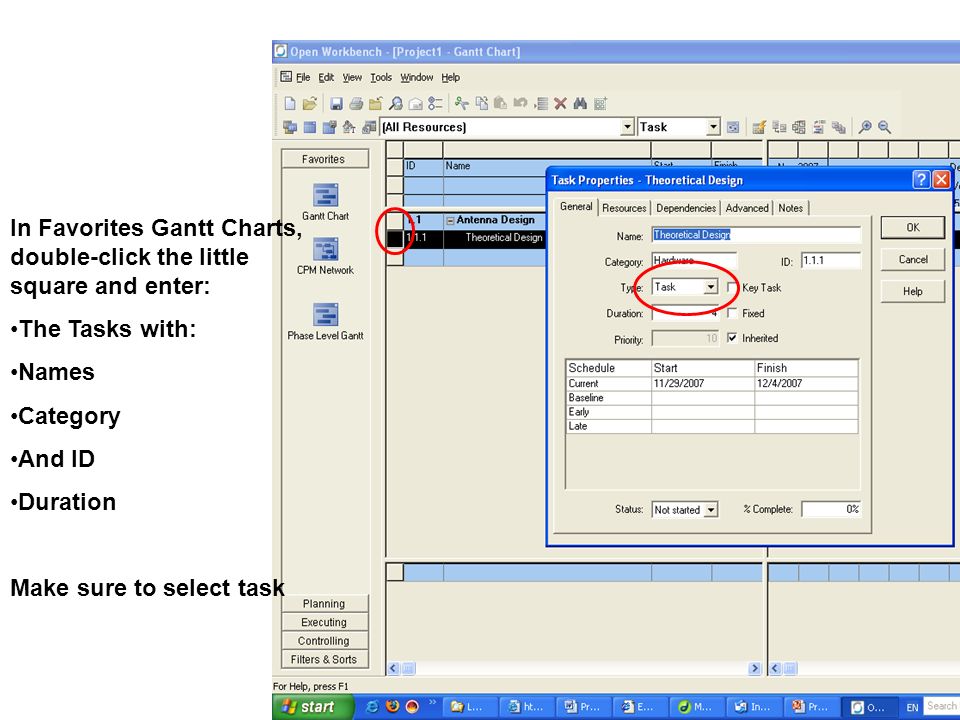Expand the (All Resources) dropdown
The image size is (960, 720).
tap(627, 127)
